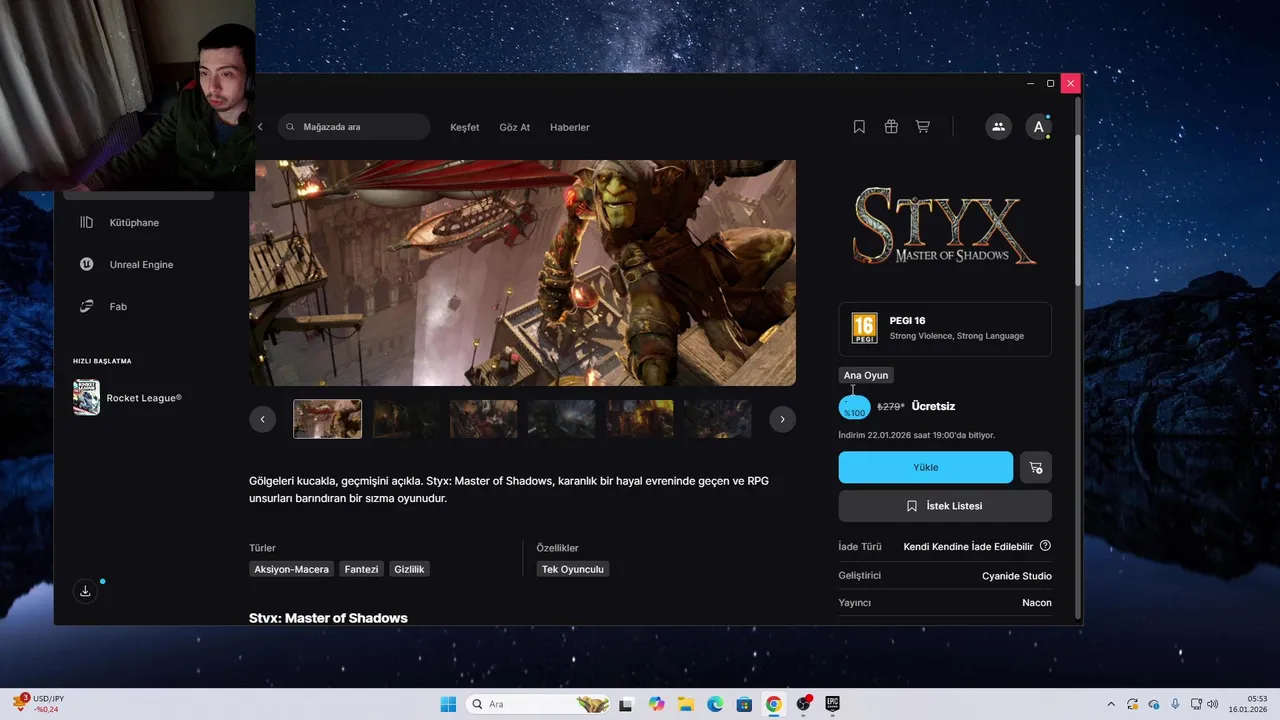Select the fifth screenshot thumbnail
1280x720 pixels.
coord(640,419)
